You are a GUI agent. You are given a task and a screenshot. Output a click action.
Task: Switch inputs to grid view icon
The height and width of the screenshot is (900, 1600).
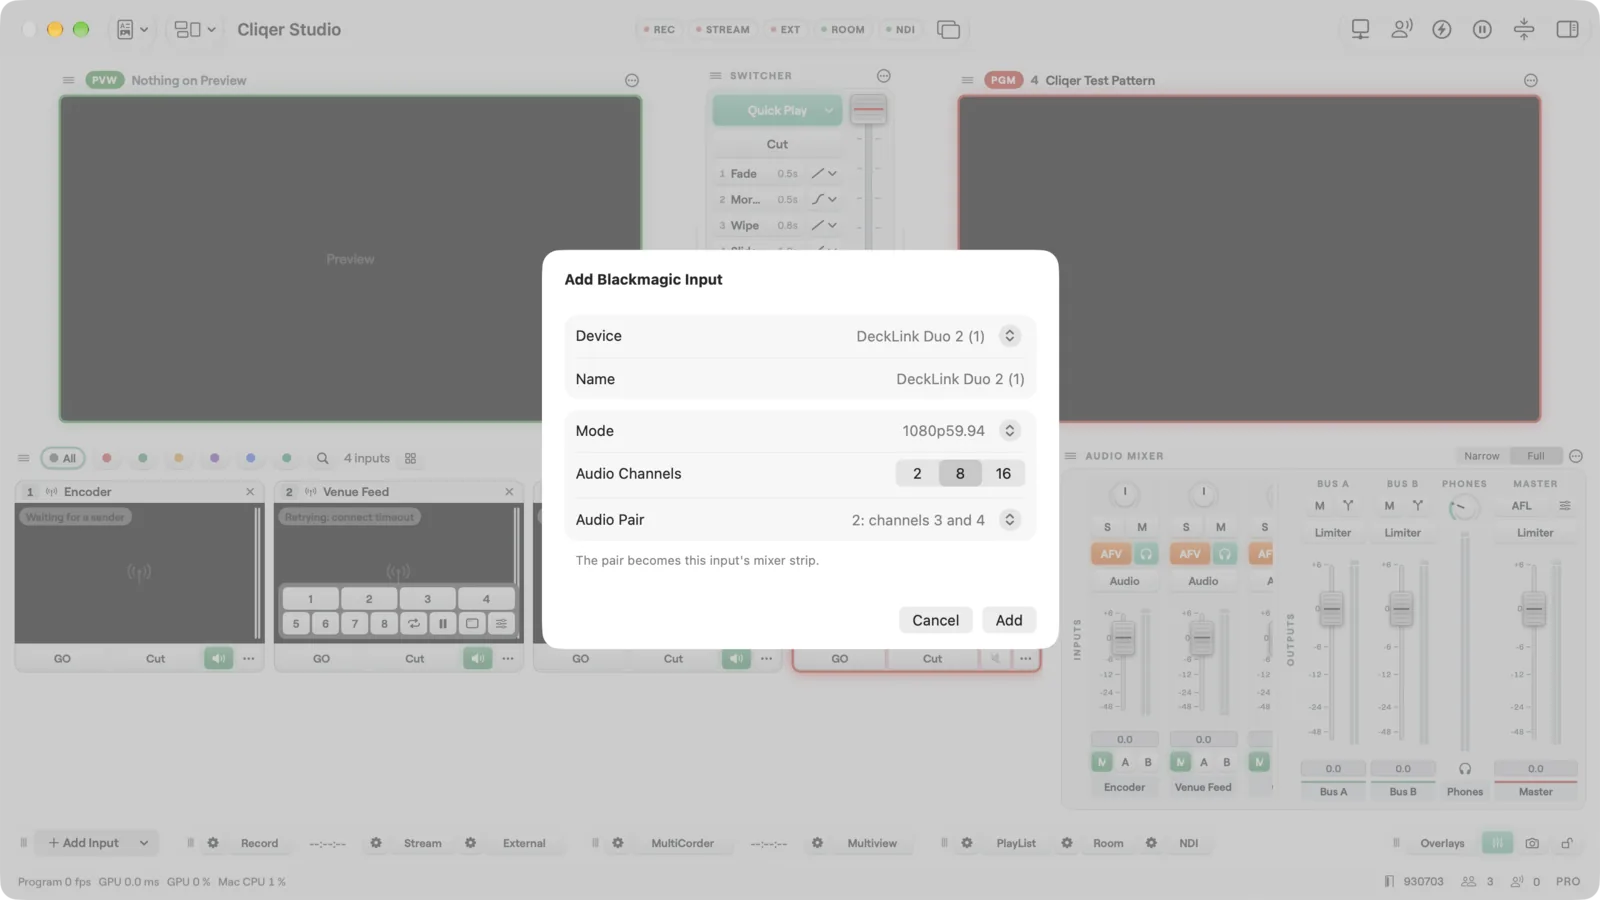410,458
